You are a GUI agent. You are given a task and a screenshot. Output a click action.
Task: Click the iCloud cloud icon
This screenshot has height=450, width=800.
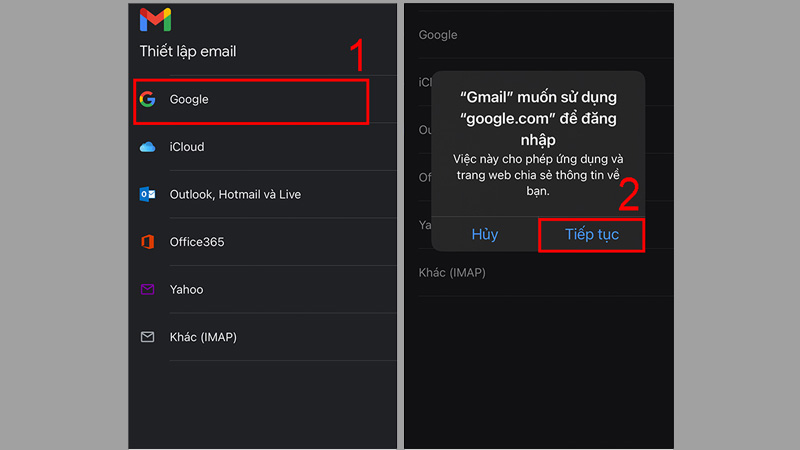point(147,147)
